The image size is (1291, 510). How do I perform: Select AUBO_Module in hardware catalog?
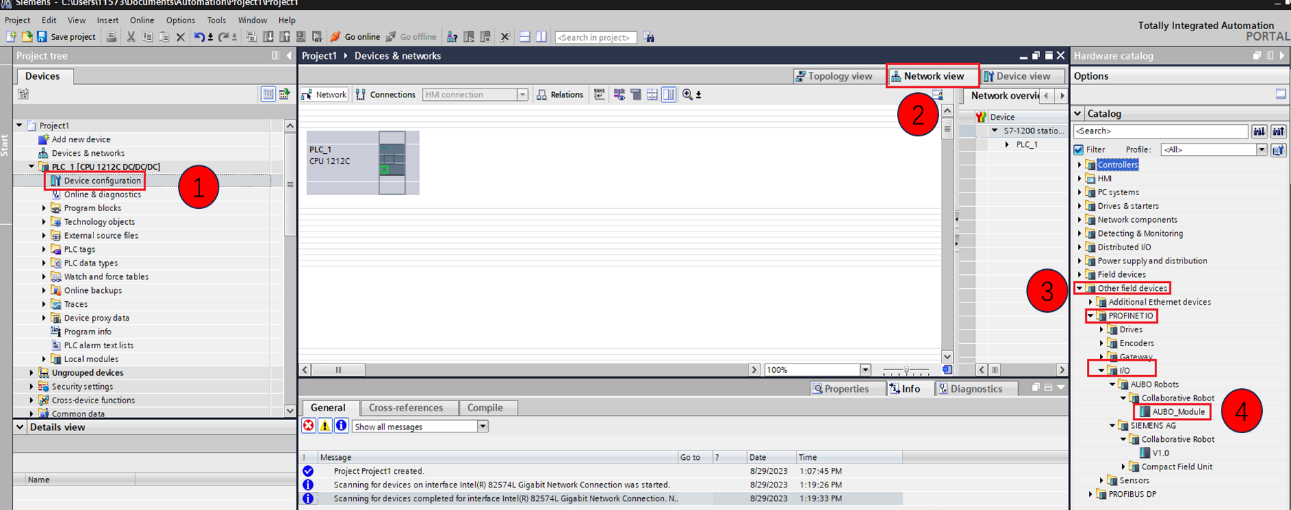1174,411
